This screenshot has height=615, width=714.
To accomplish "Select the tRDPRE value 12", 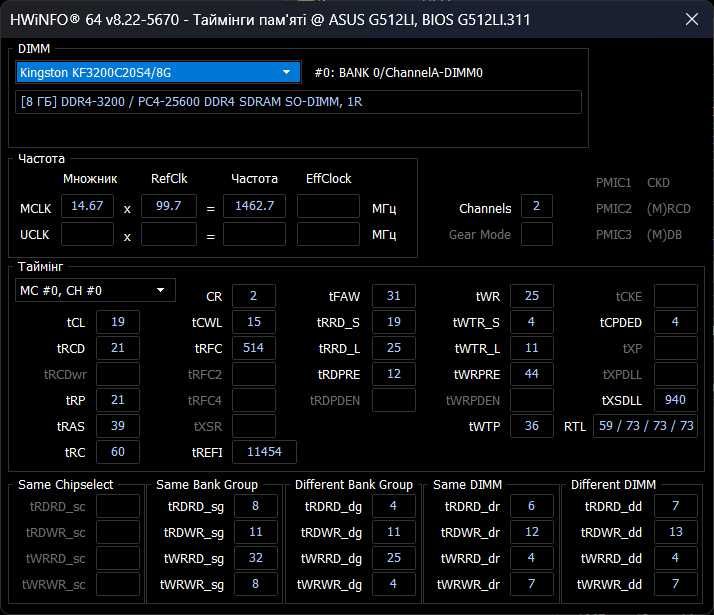I will (394, 374).
